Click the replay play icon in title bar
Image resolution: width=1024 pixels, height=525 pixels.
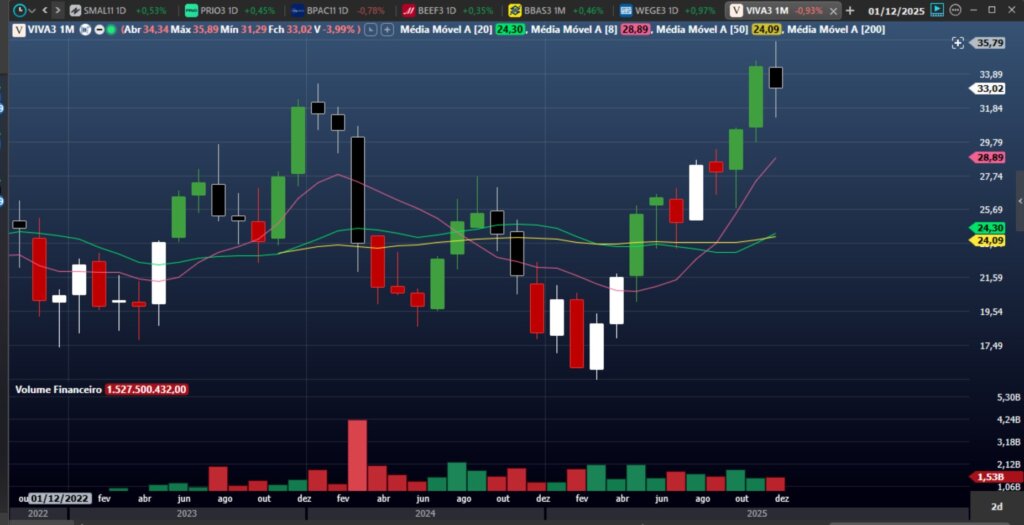click(x=937, y=10)
